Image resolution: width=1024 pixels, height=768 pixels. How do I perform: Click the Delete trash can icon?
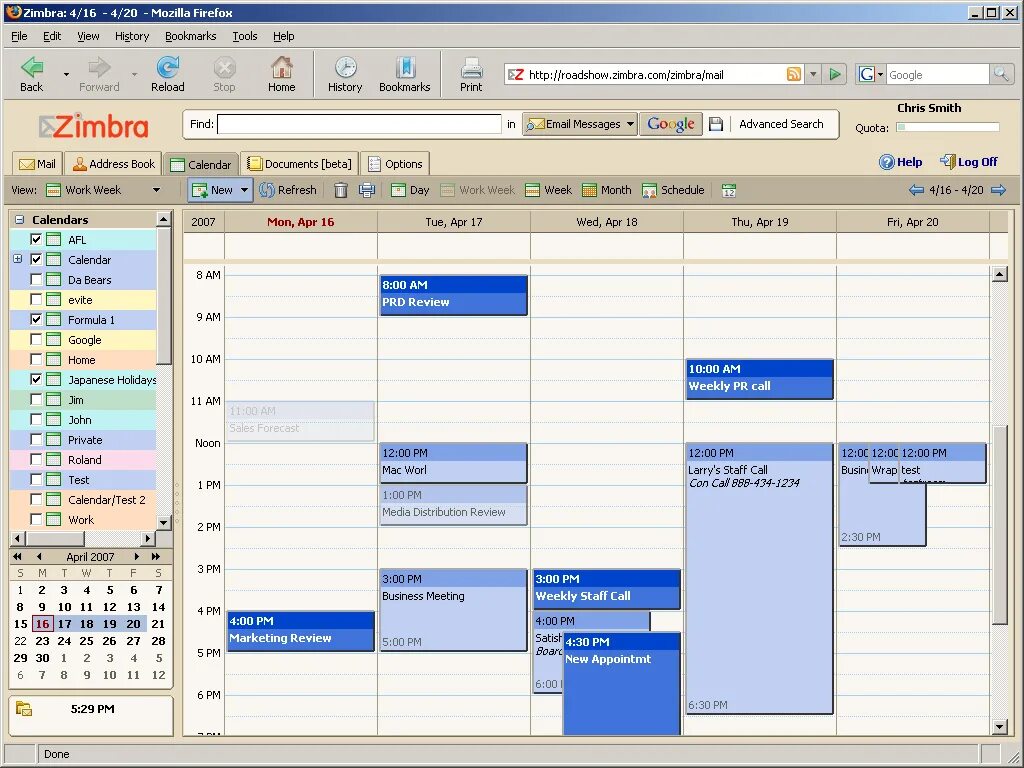click(x=341, y=190)
